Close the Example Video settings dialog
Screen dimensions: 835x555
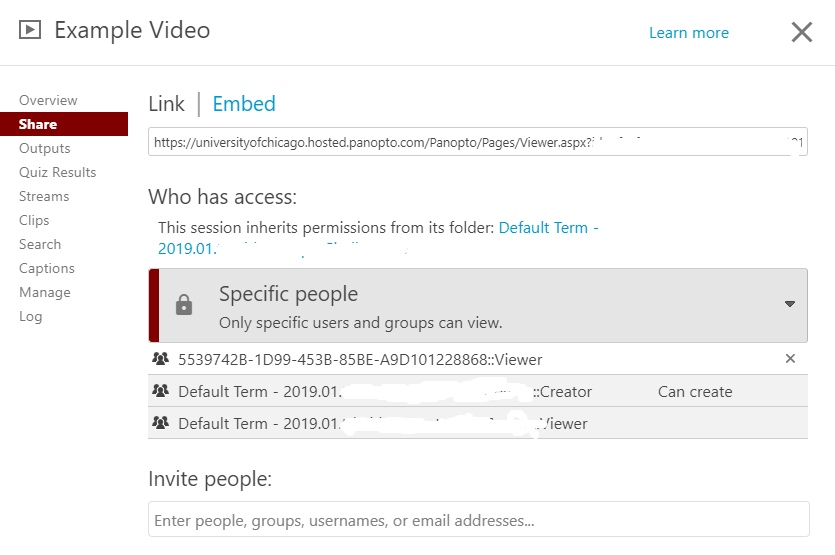click(801, 32)
